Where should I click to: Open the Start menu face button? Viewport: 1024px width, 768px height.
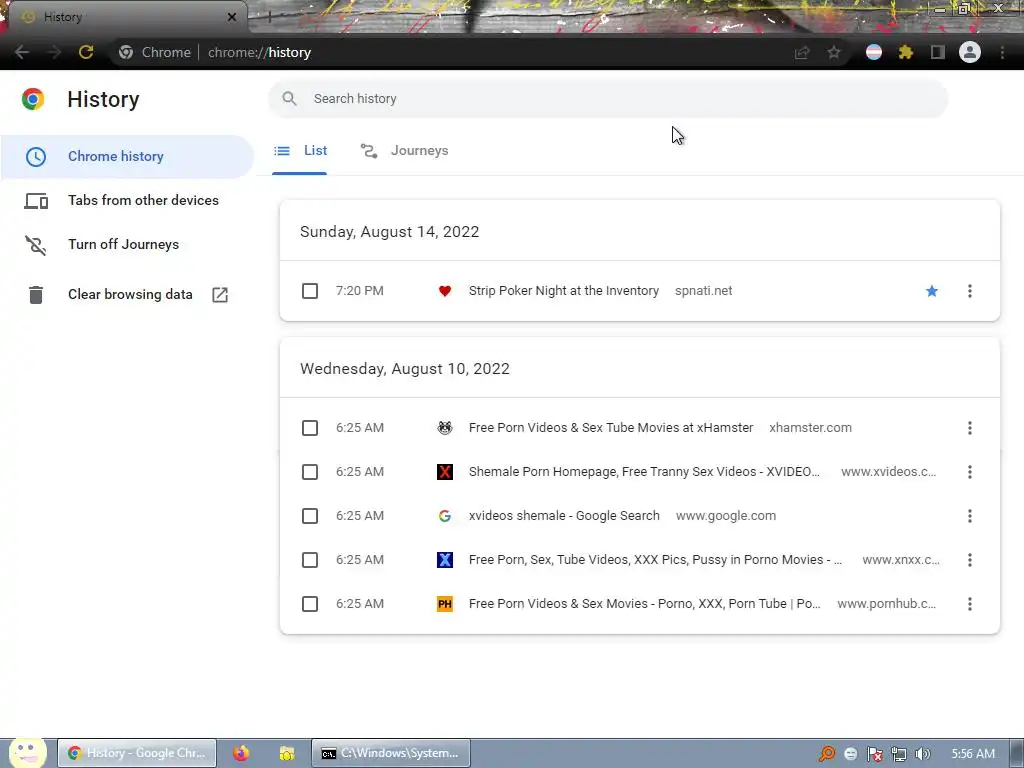[x=27, y=753]
